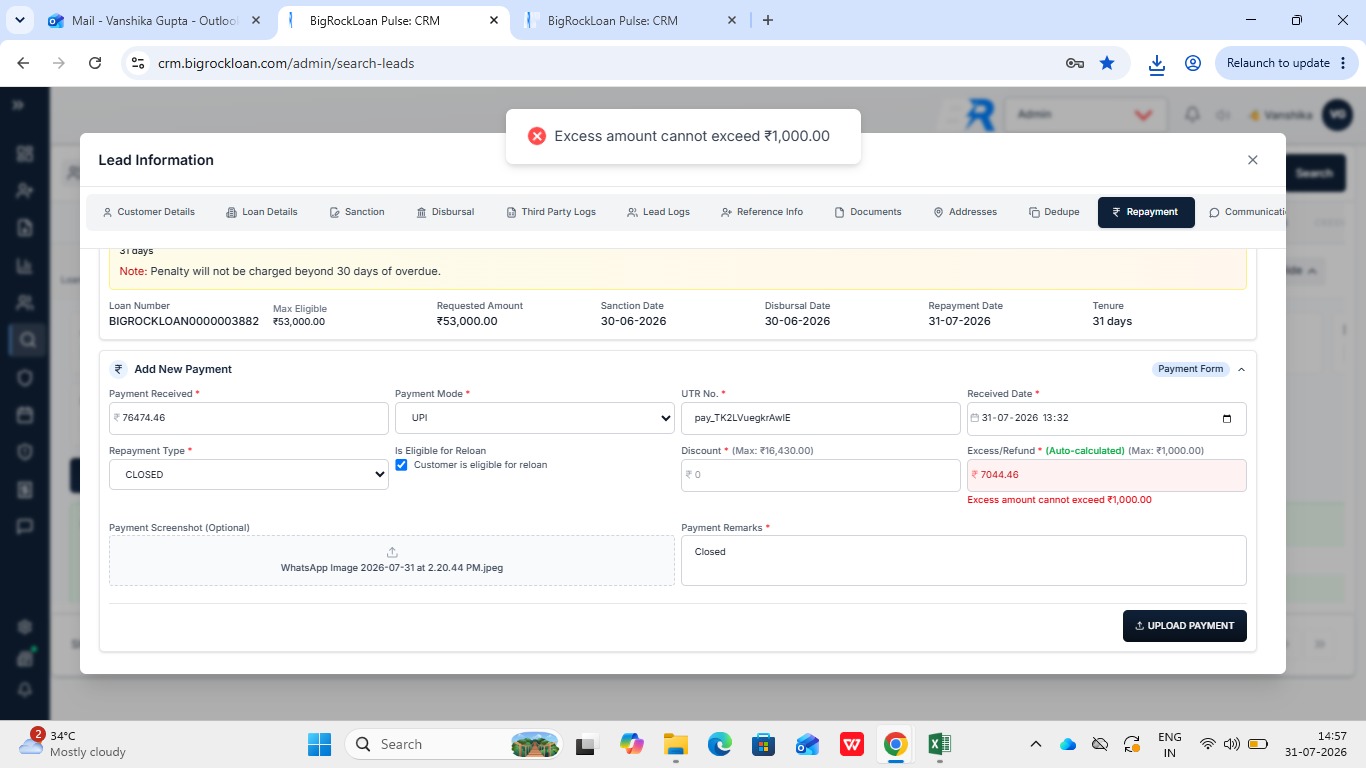
Task: Open the calendar icon in sidebar
Action: (25, 415)
